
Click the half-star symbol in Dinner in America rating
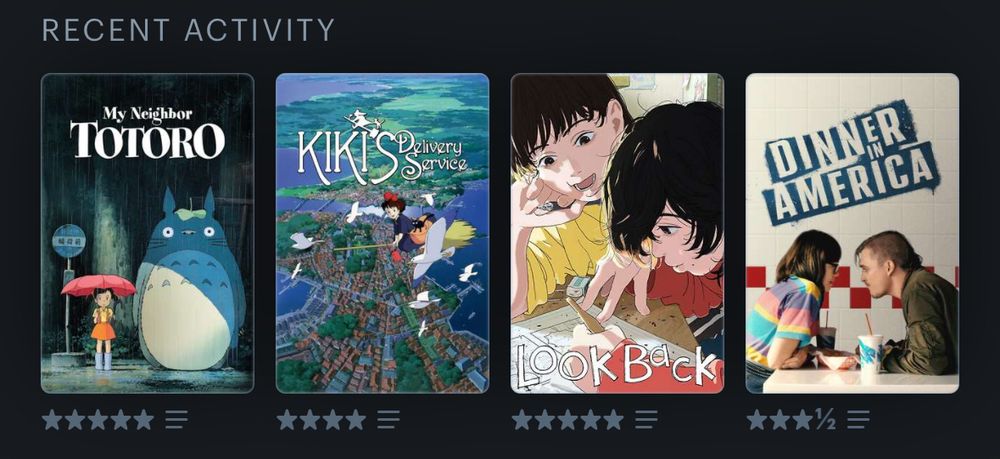[x=825, y=419]
